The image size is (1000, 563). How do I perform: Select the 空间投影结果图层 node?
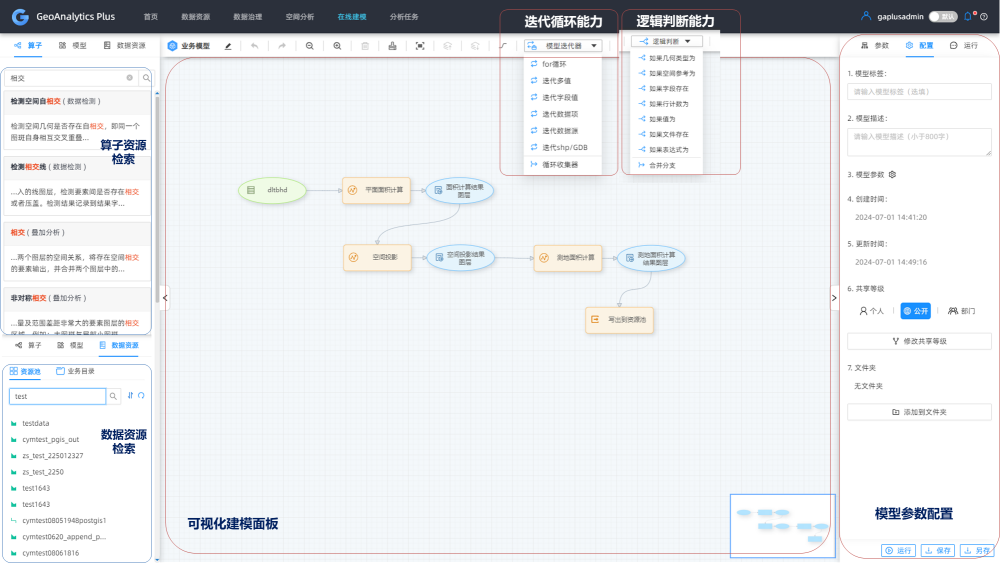point(460,258)
